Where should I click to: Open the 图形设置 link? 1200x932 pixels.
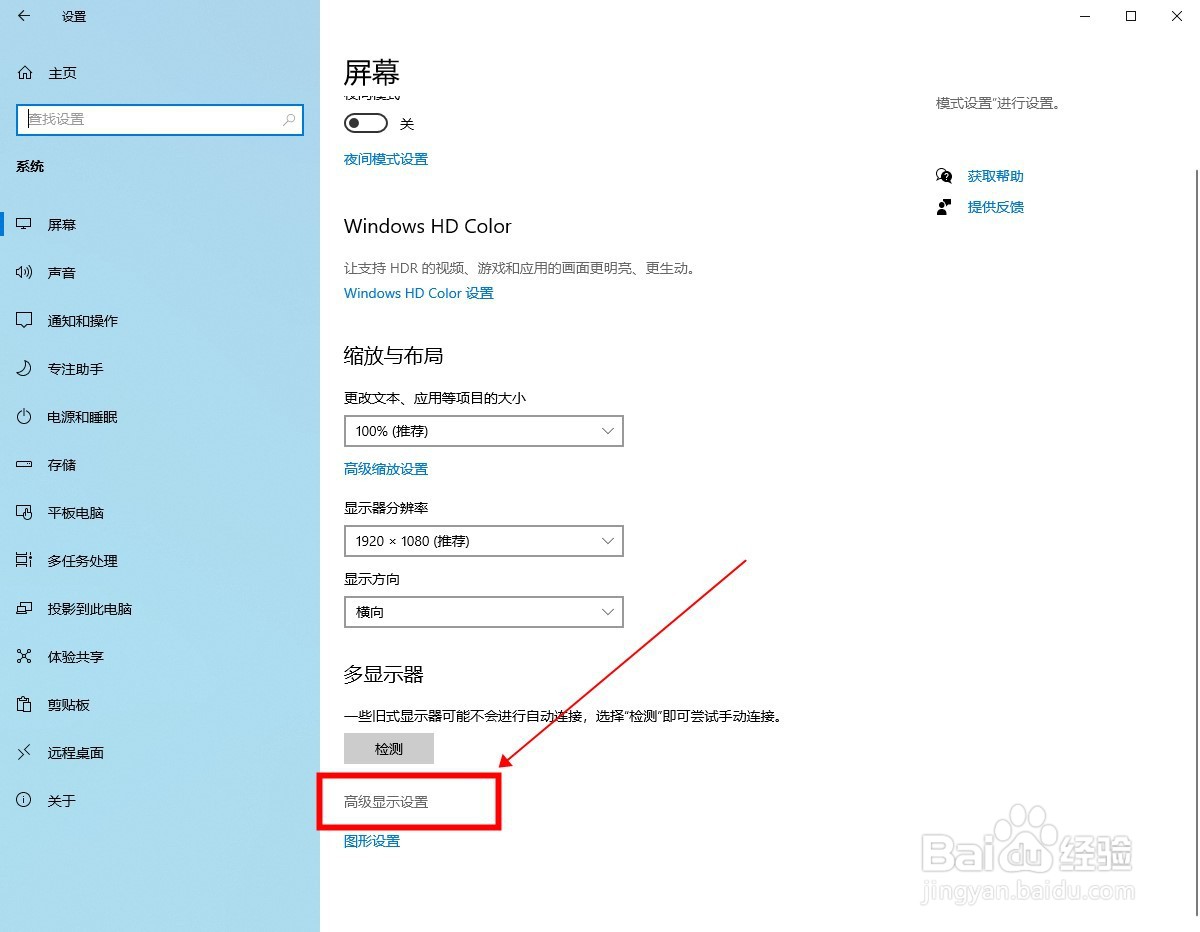pos(372,841)
